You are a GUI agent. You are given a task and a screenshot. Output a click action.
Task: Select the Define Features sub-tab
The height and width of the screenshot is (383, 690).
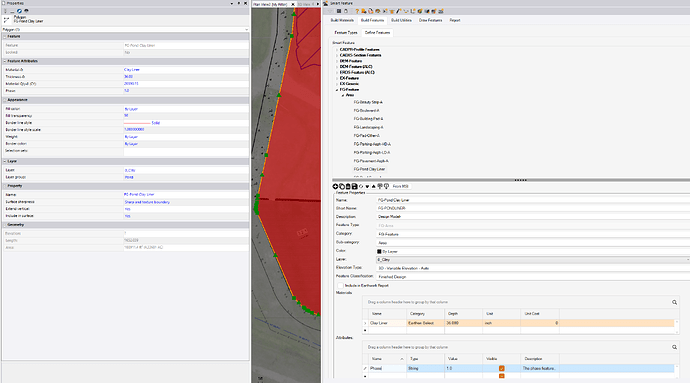[x=377, y=33]
